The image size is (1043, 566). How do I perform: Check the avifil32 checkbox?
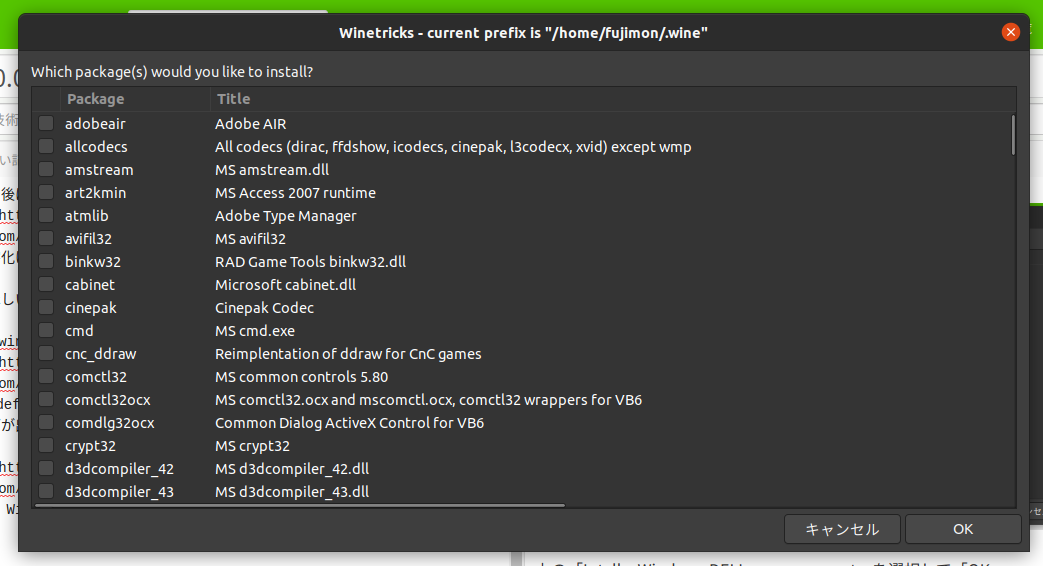(x=46, y=238)
